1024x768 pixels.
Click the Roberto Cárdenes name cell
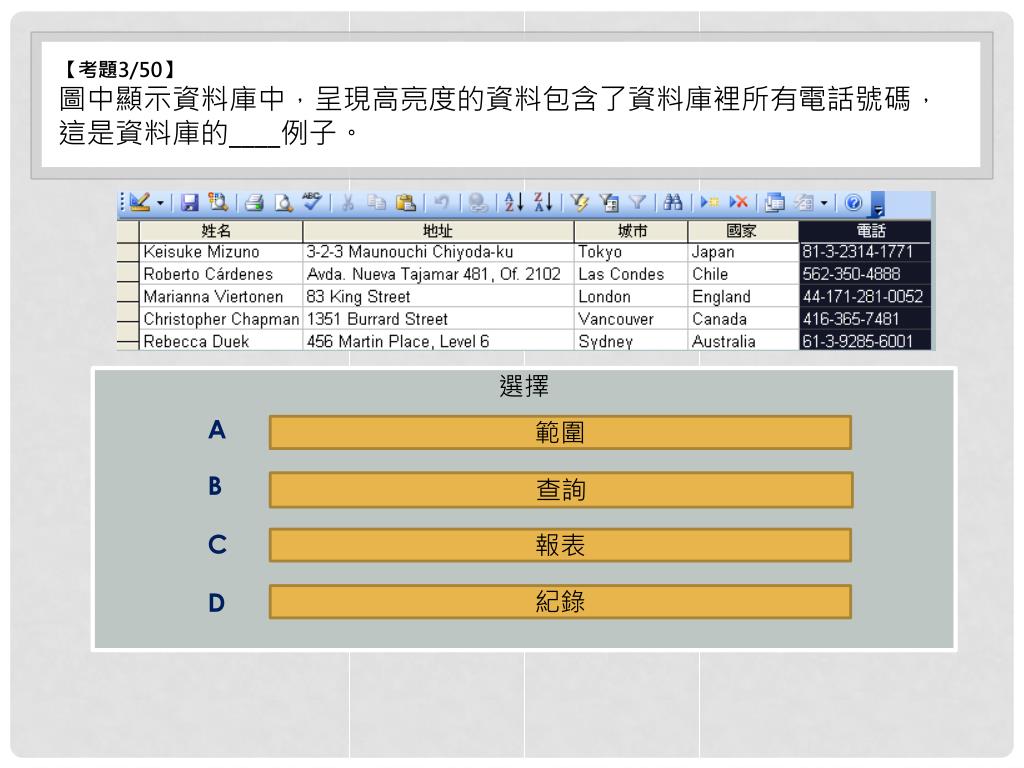pyautogui.click(x=221, y=274)
